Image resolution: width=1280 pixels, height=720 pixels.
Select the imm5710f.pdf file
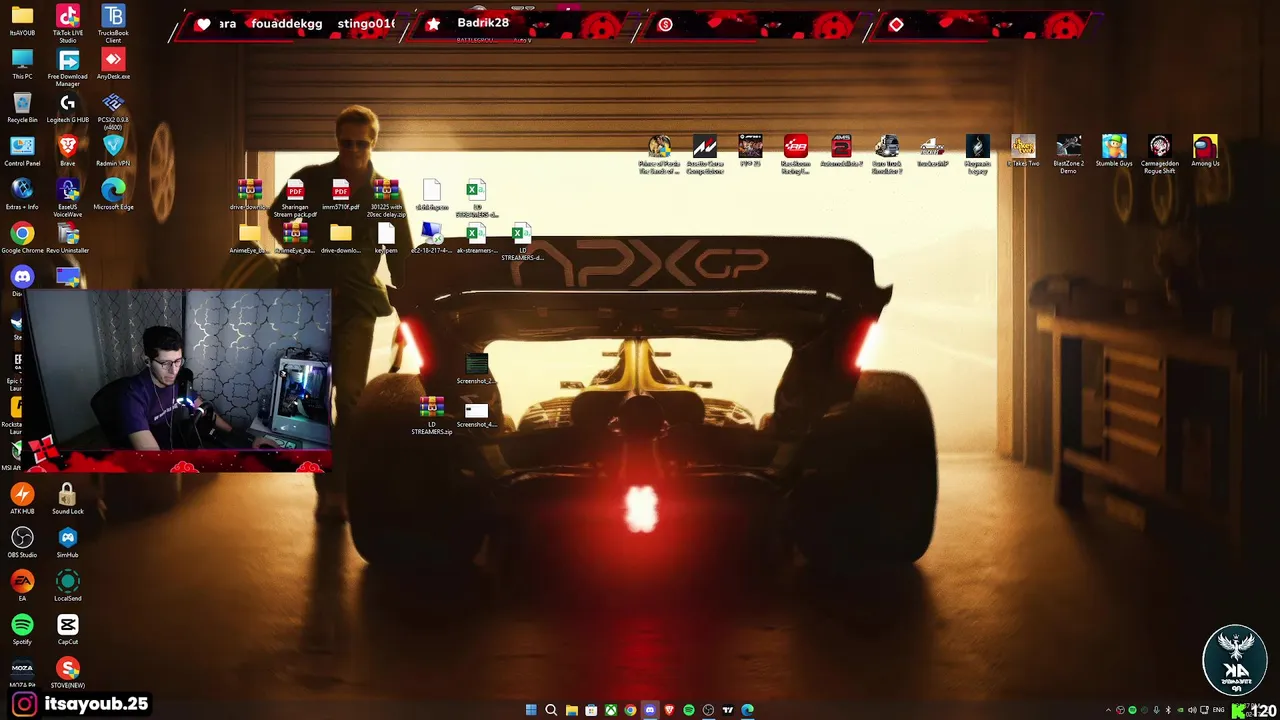(341, 196)
